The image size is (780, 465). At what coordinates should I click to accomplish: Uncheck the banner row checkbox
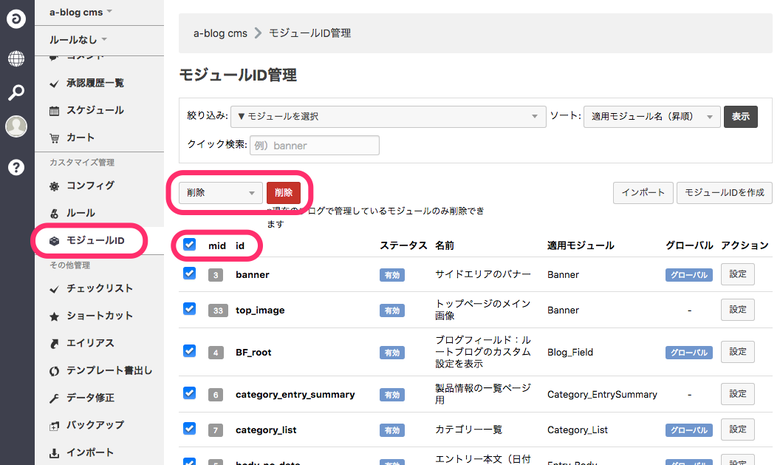click(190, 273)
